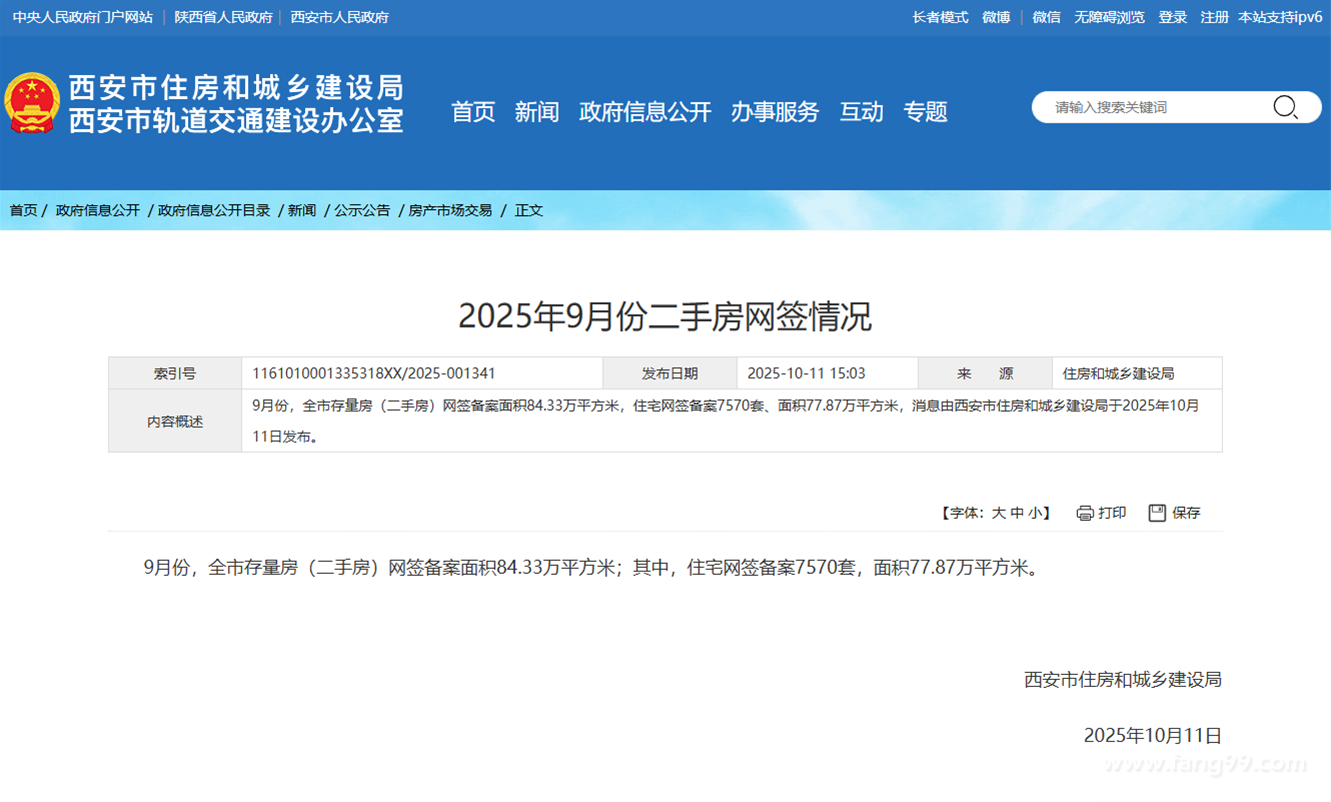Open the 首页 navigation menu item
Image resolution: width=1331 pixels, height=802 pixels.
pyautogui.click(x=473, y=112)
